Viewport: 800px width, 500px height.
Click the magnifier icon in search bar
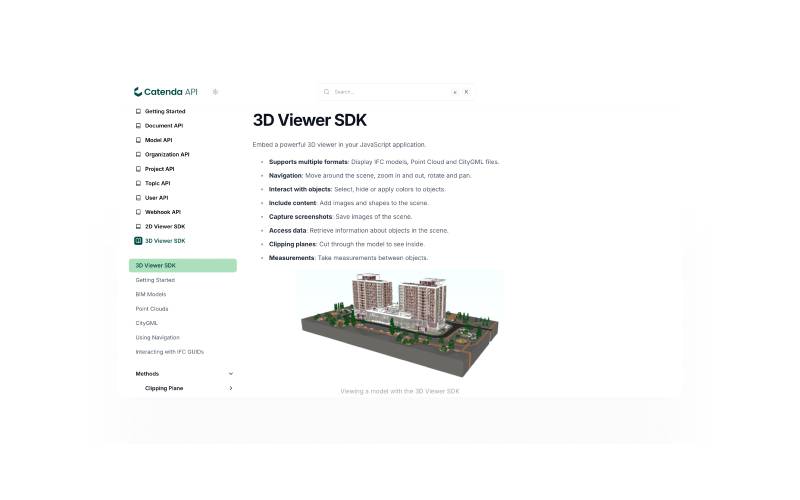pos(327,92)
